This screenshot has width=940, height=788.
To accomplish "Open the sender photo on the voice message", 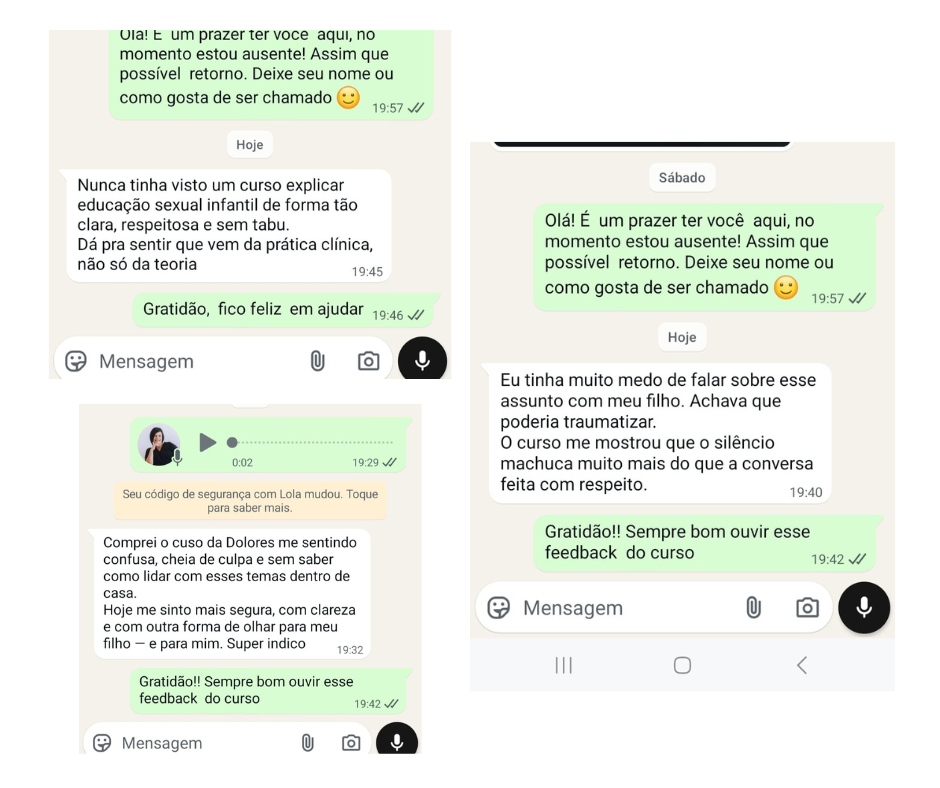I will (x=158, y=444).
